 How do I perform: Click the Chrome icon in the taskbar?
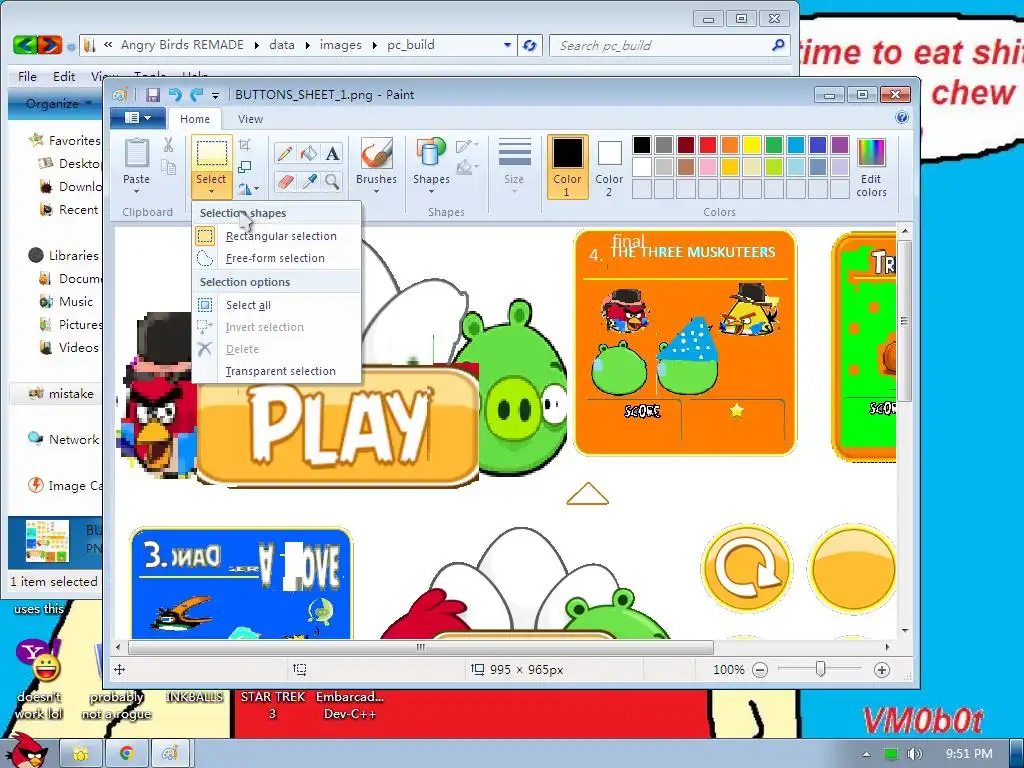126,754
